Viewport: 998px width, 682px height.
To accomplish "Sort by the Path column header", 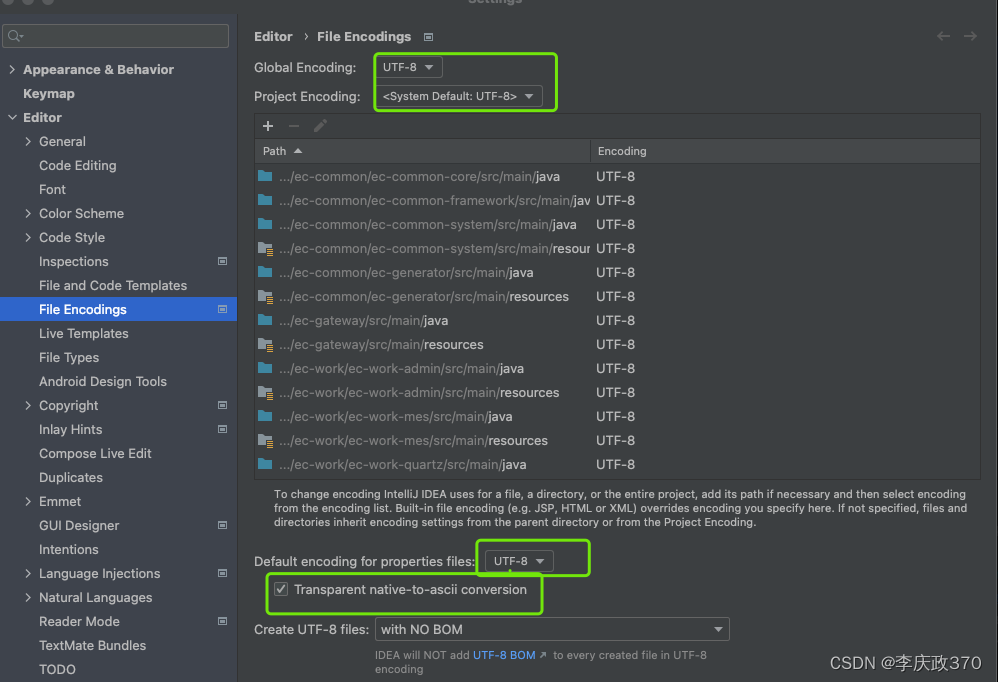I will coord(422,151).
